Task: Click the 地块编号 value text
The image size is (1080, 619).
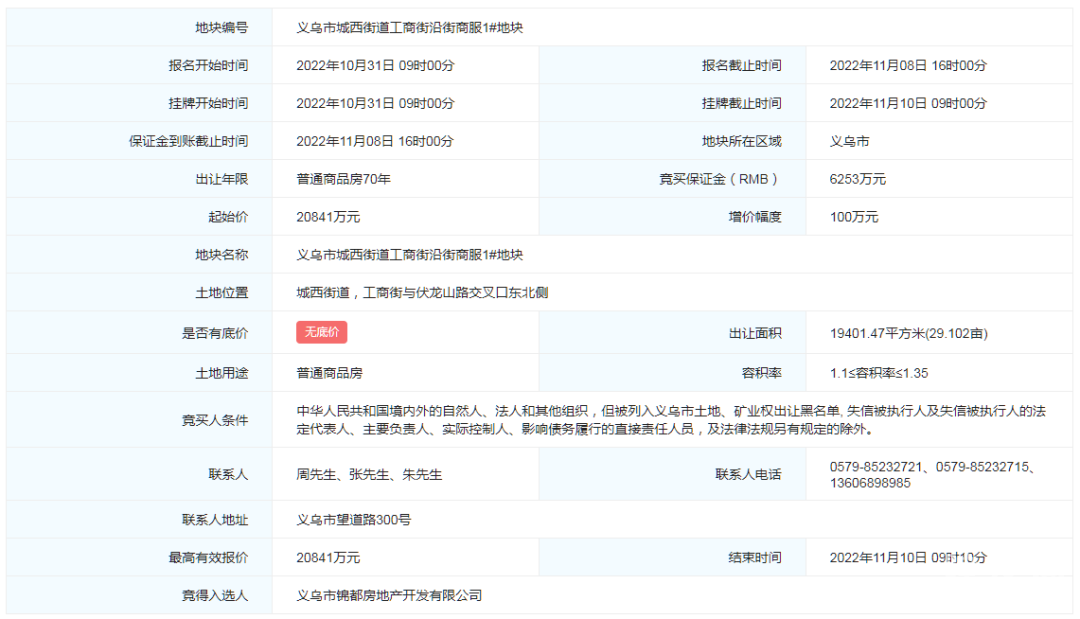Action: tap(409, 28)
